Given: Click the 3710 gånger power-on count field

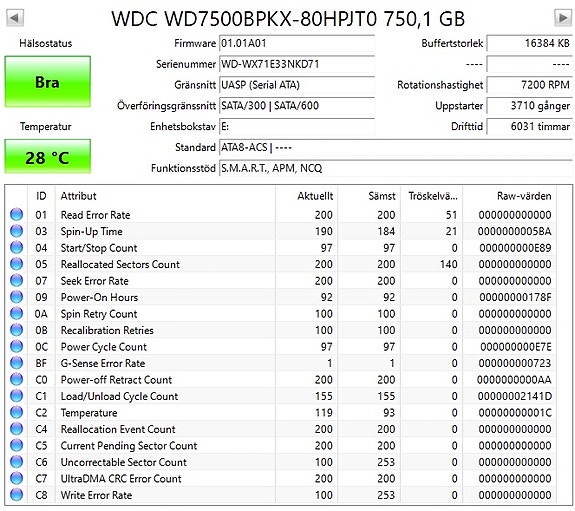Looking at the screenshot, I should pyautogui.click(x=529, y=106).
